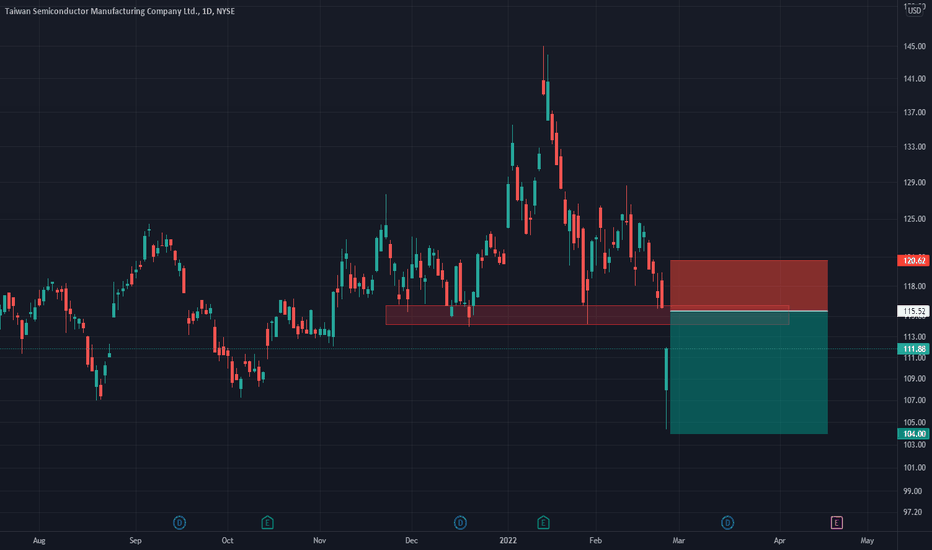The image size is (932, 550).
Task: Open the dividend marker in mid-December
Action: pos(460,523)
